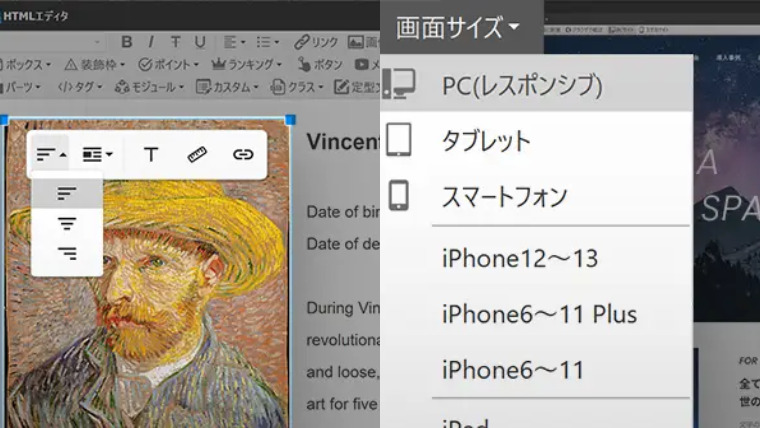This screenshot has width=760, height=428.
Task: Open the 装飾枠 dropdown
Action: [95, 64]
